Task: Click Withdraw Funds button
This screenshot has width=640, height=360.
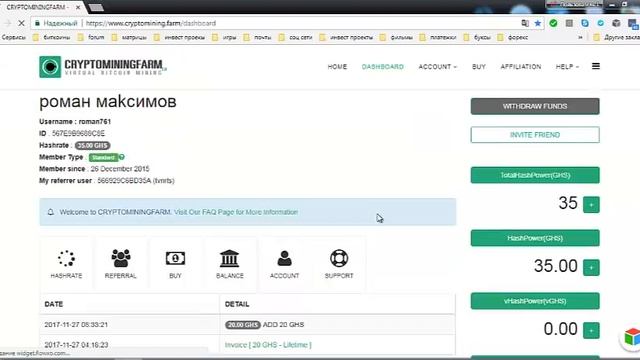Action: 535,106
